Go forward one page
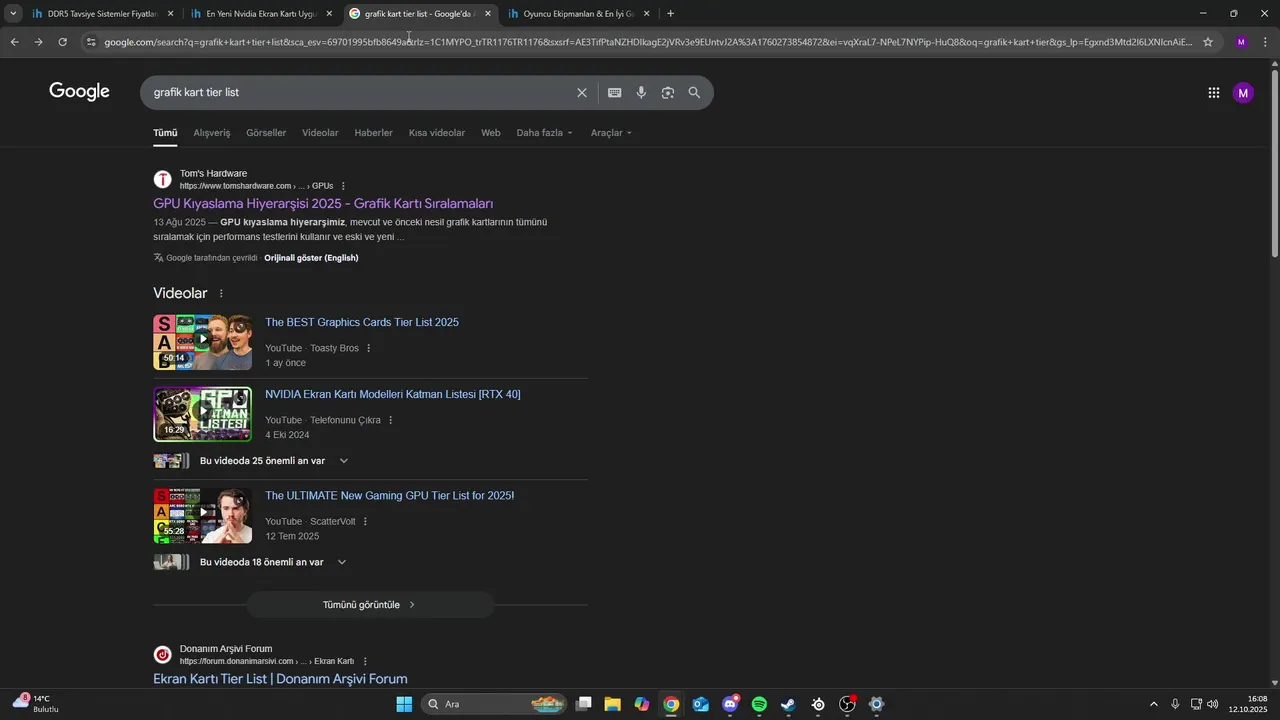This screenshot has width=1280, height=720. [38, 42]
